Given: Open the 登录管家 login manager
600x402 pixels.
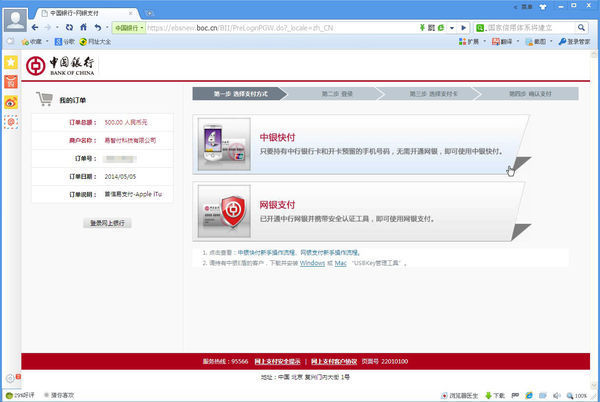Looking at the screenshot, I should 574,42.
